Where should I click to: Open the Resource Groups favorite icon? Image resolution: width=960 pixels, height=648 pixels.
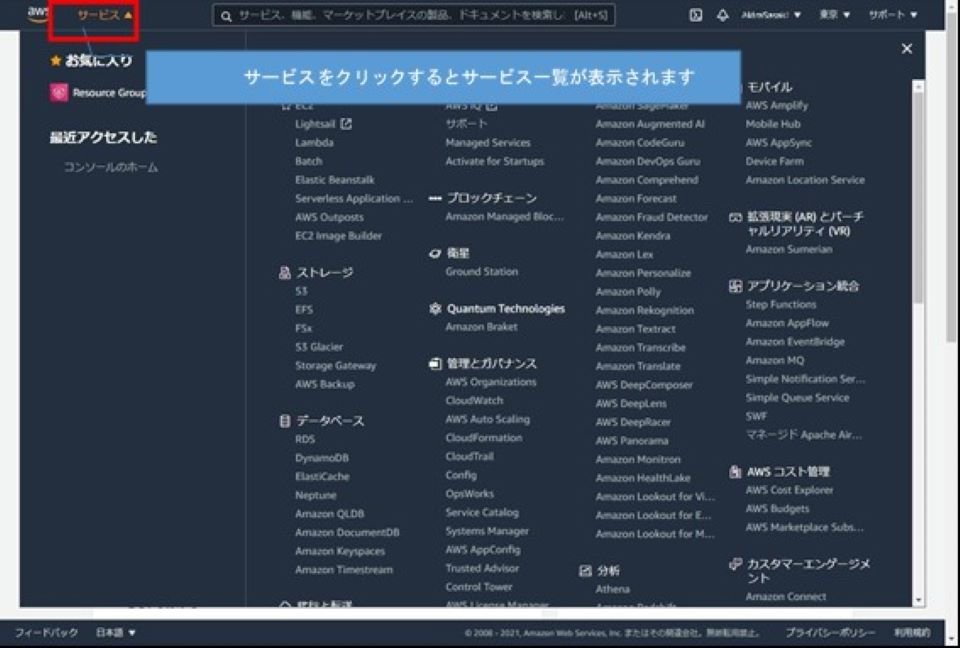tap(59, 92)
